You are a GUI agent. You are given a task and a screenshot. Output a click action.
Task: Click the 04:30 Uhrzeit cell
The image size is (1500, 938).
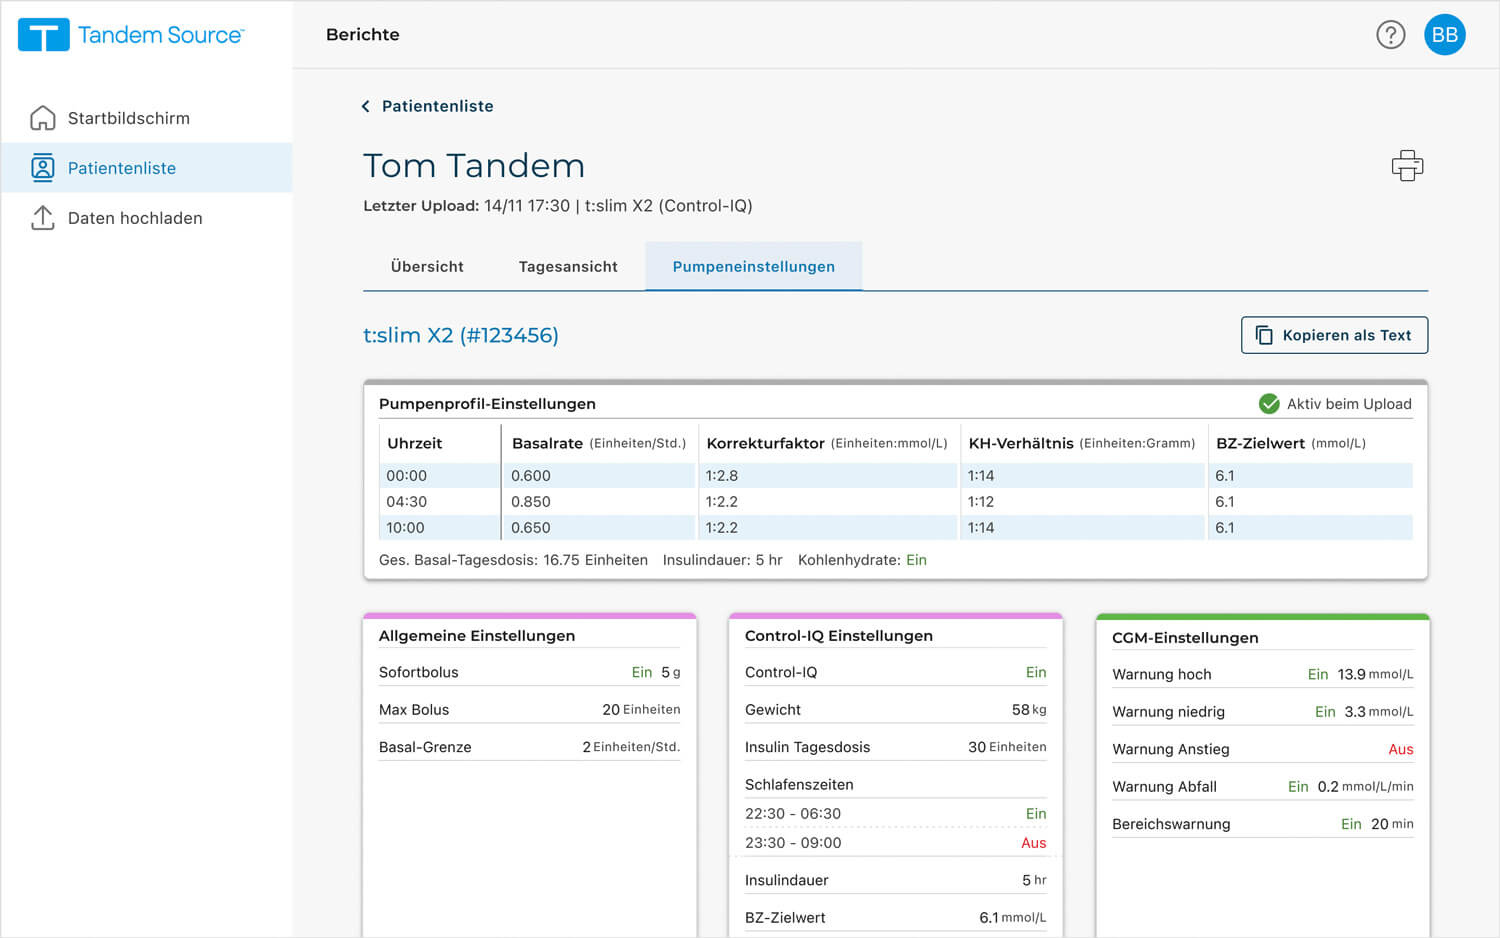[x=439, y=501]
